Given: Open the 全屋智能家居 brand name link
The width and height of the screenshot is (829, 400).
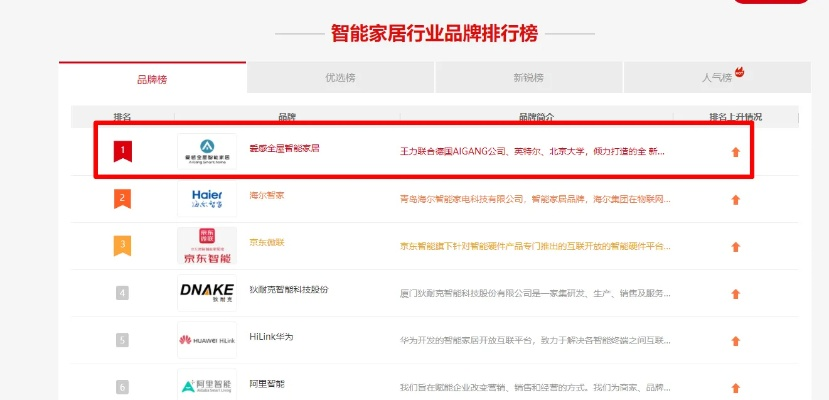Looking at the screenshot, I should tap(284, 148).
